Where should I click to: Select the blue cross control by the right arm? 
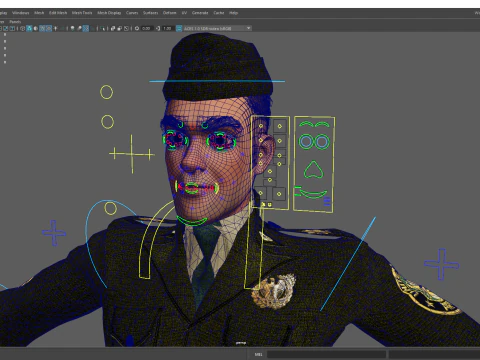54,233
